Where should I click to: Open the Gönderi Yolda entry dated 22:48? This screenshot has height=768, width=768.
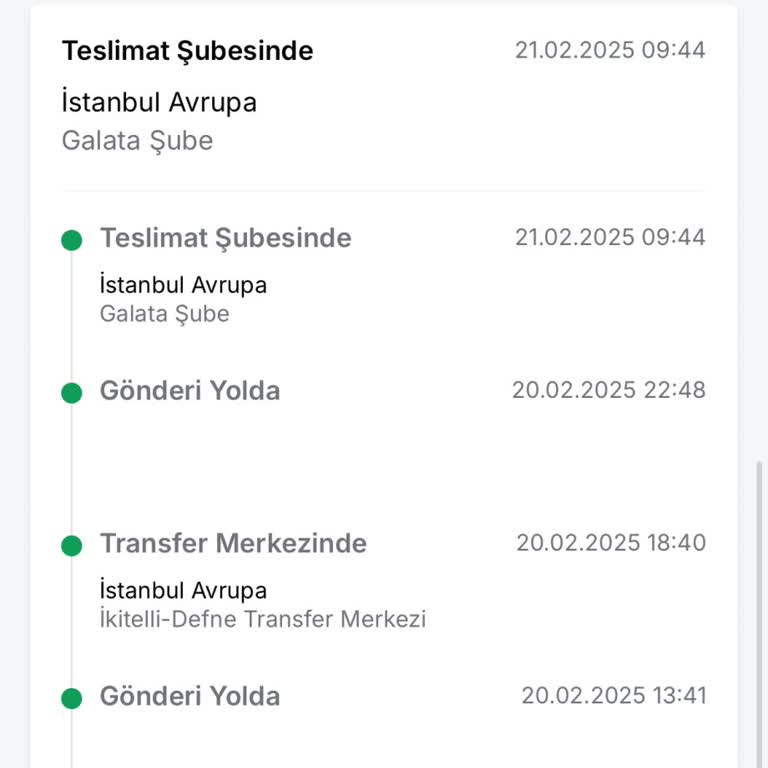[189, 391]
